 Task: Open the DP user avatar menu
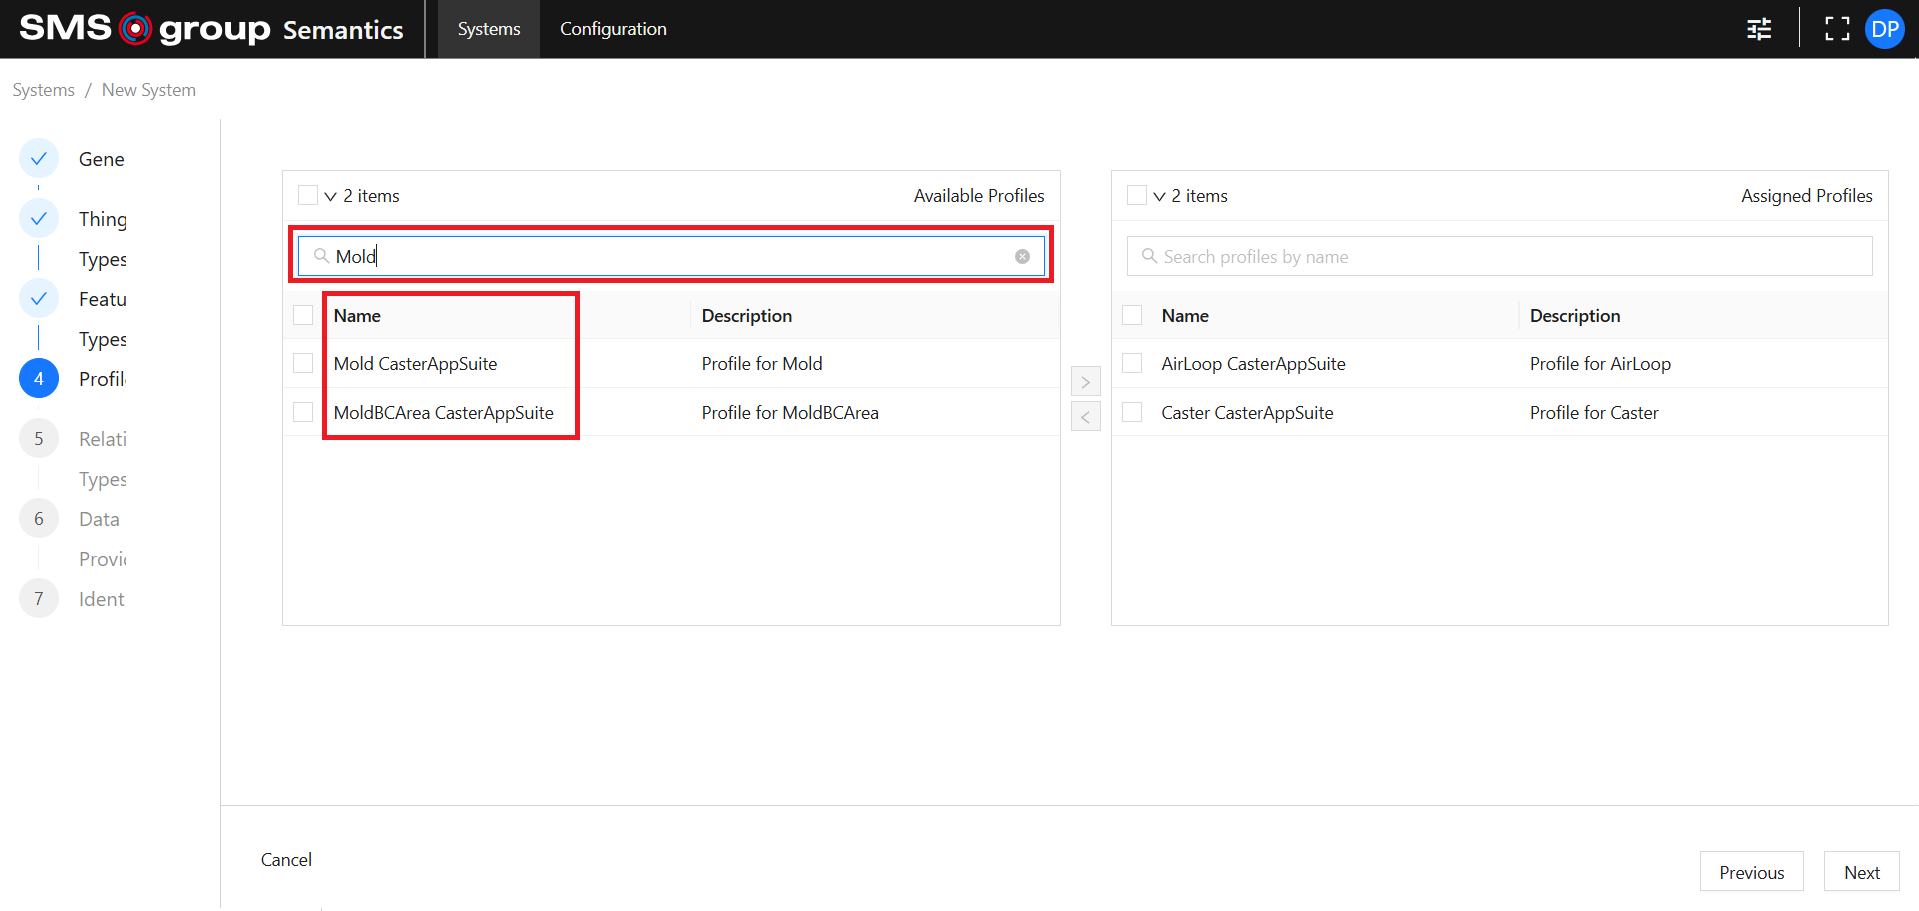pos(1885,29)
